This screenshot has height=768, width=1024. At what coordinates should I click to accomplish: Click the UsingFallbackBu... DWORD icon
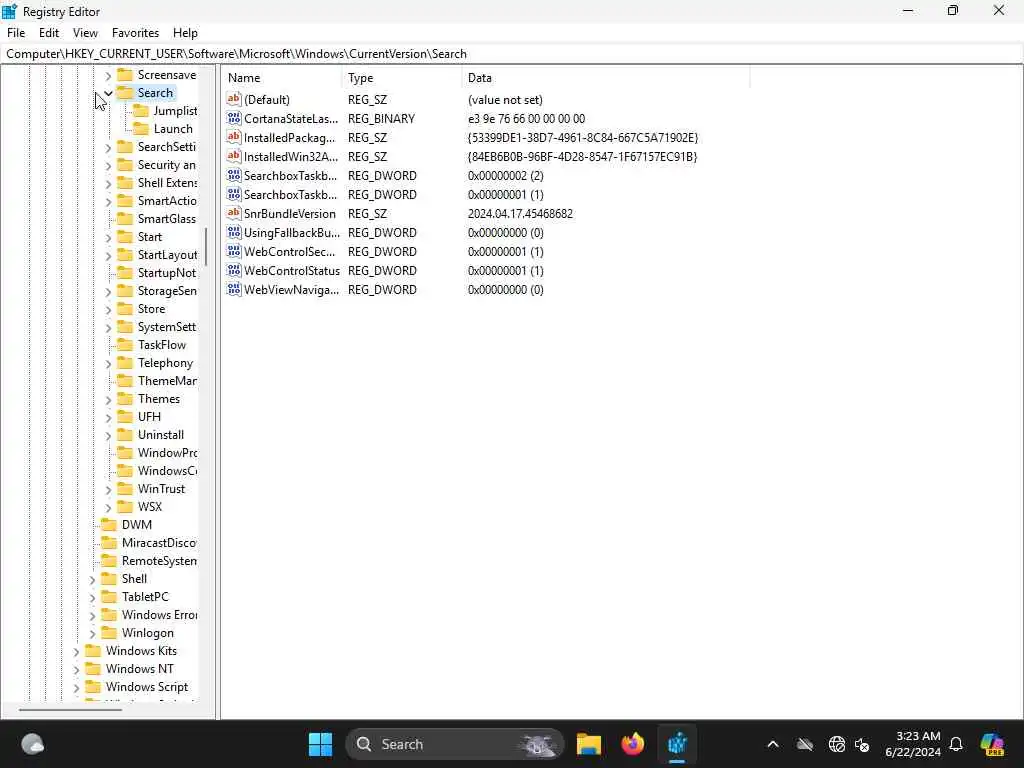tap(234, 232)
